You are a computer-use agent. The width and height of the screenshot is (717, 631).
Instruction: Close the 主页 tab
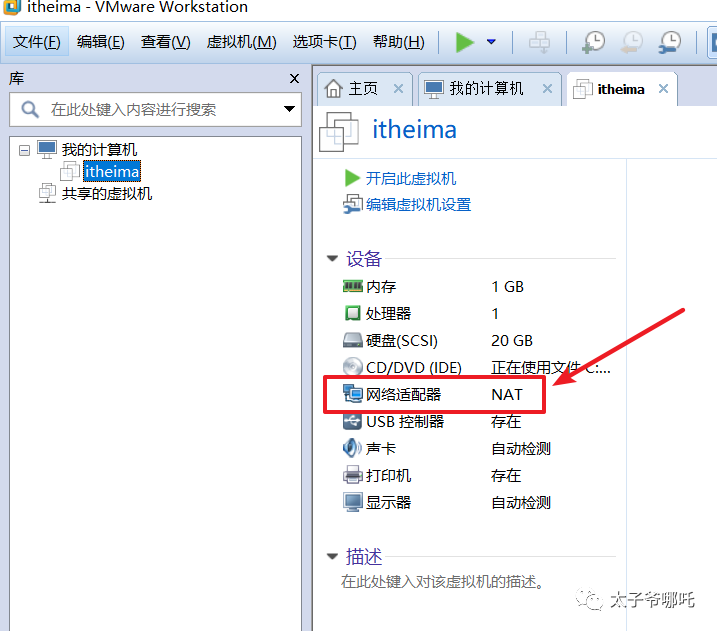tap(398, 89)
